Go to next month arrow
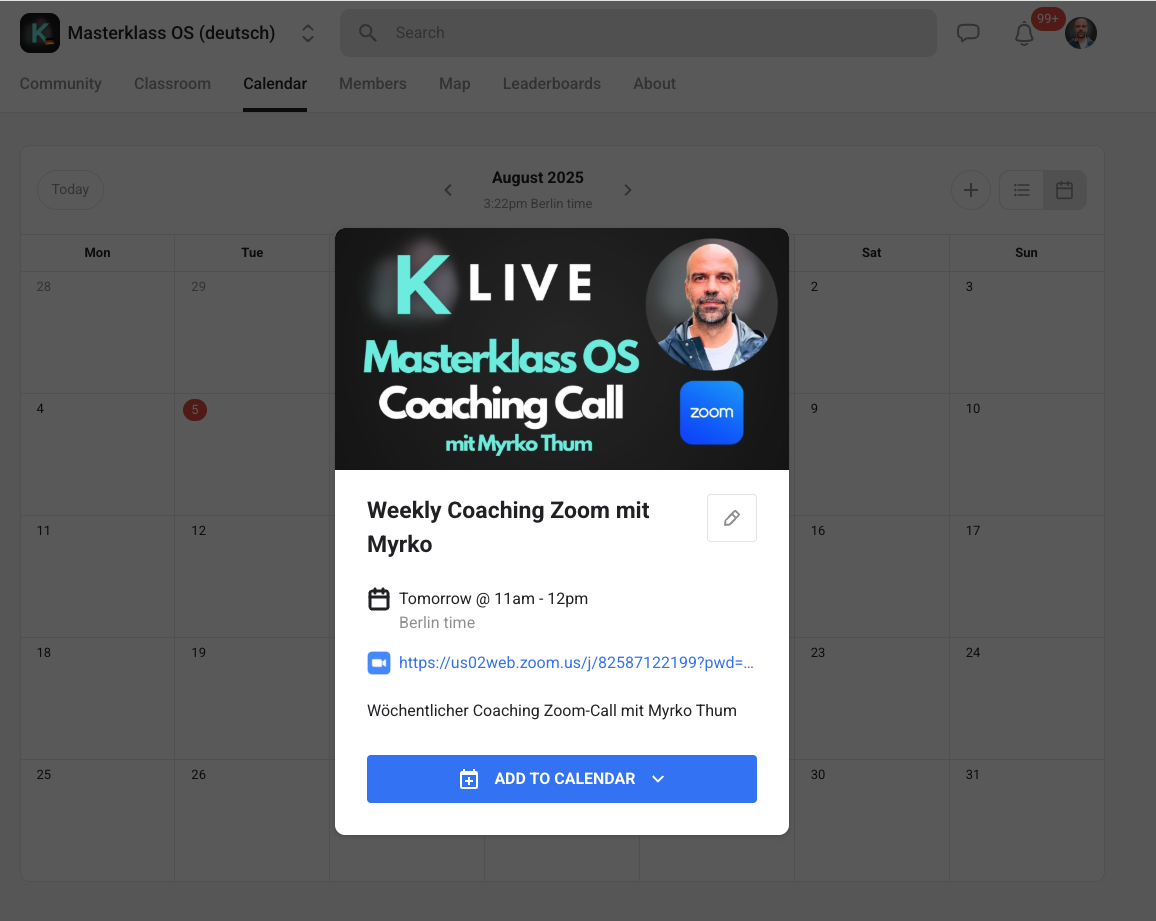The width and height of the screenshot is (1156, 921). point(628,190)
